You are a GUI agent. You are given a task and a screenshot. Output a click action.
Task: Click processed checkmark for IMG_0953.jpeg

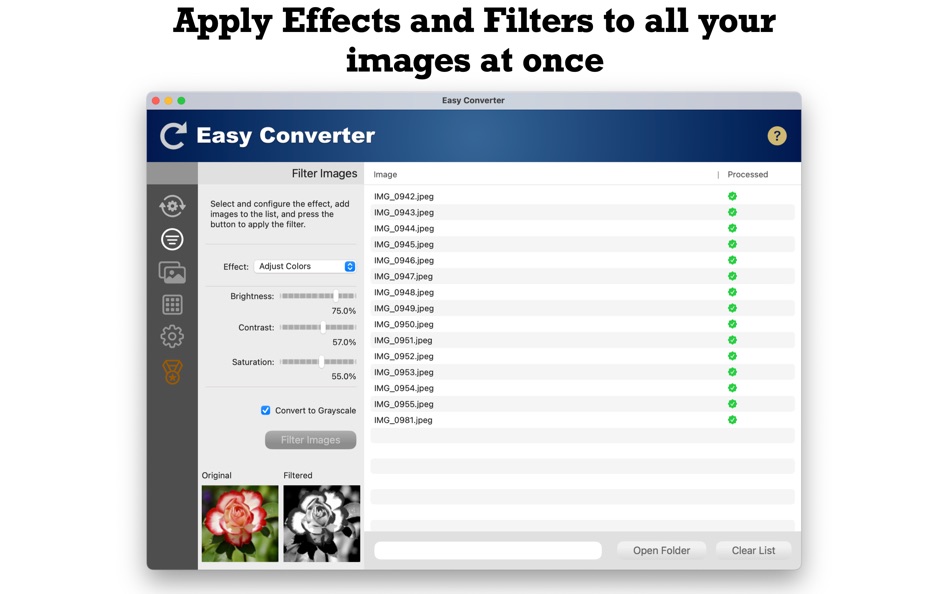pos(732,372)
